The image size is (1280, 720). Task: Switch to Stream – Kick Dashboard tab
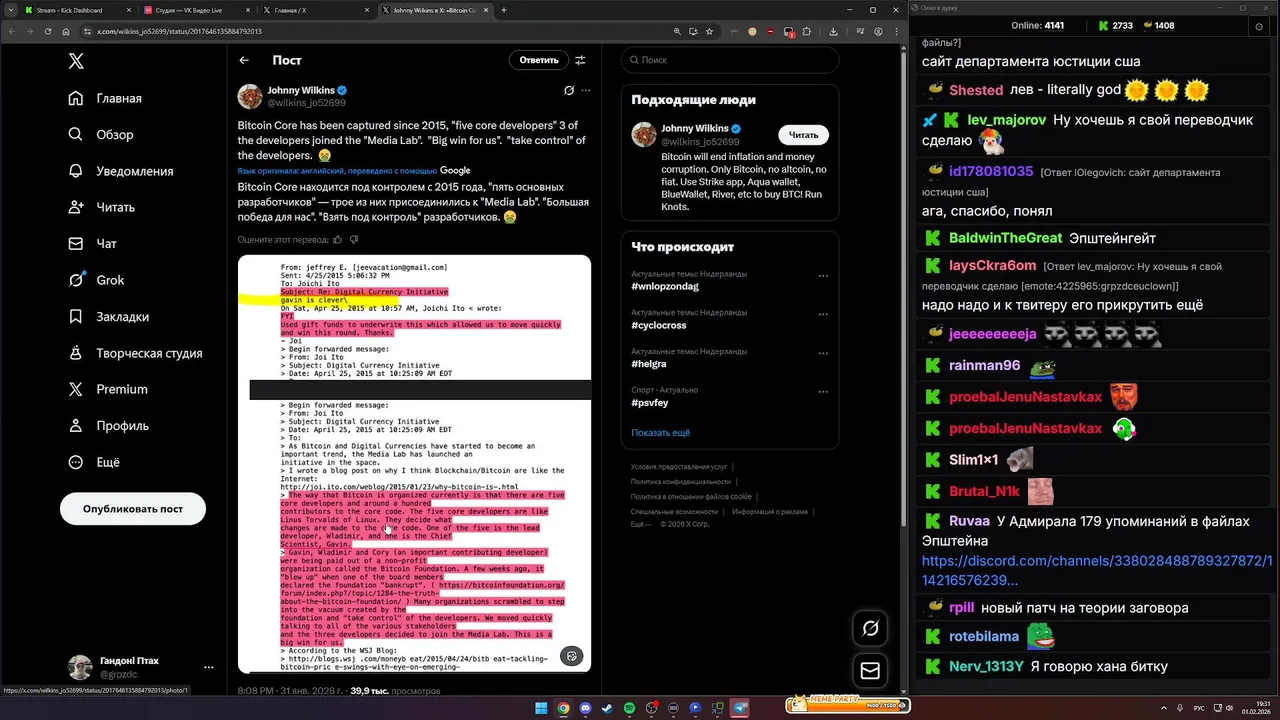click(78, 10)
